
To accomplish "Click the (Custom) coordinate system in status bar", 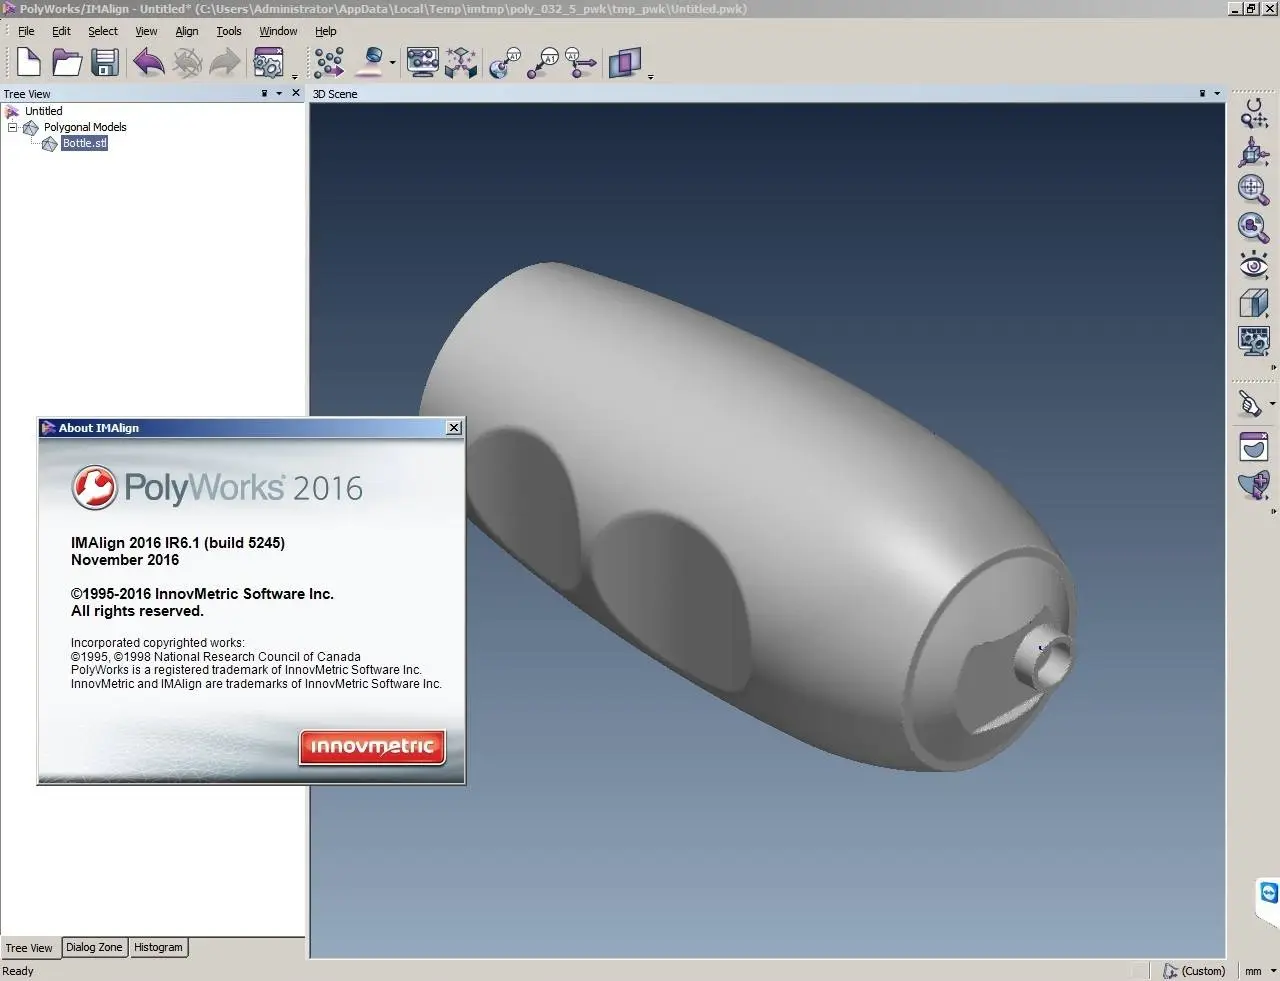I will point(1194,971).
